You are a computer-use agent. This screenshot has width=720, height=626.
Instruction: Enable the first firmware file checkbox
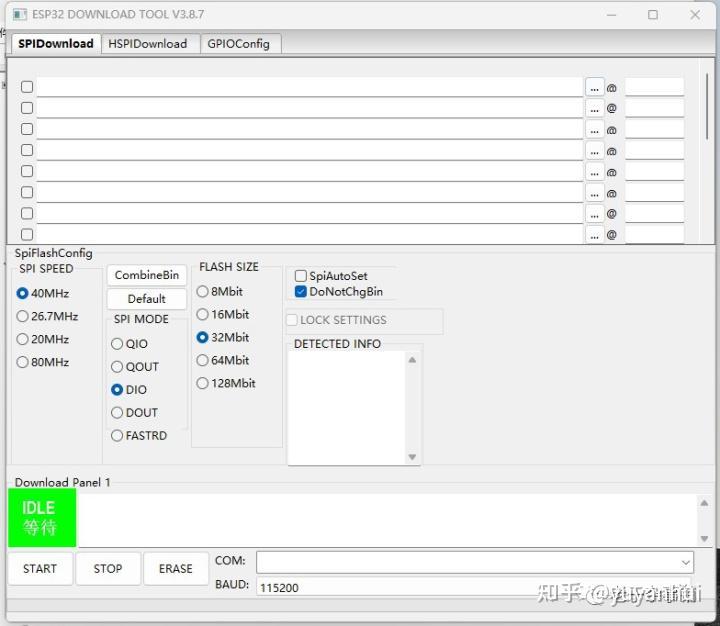[x=27, y=87]
